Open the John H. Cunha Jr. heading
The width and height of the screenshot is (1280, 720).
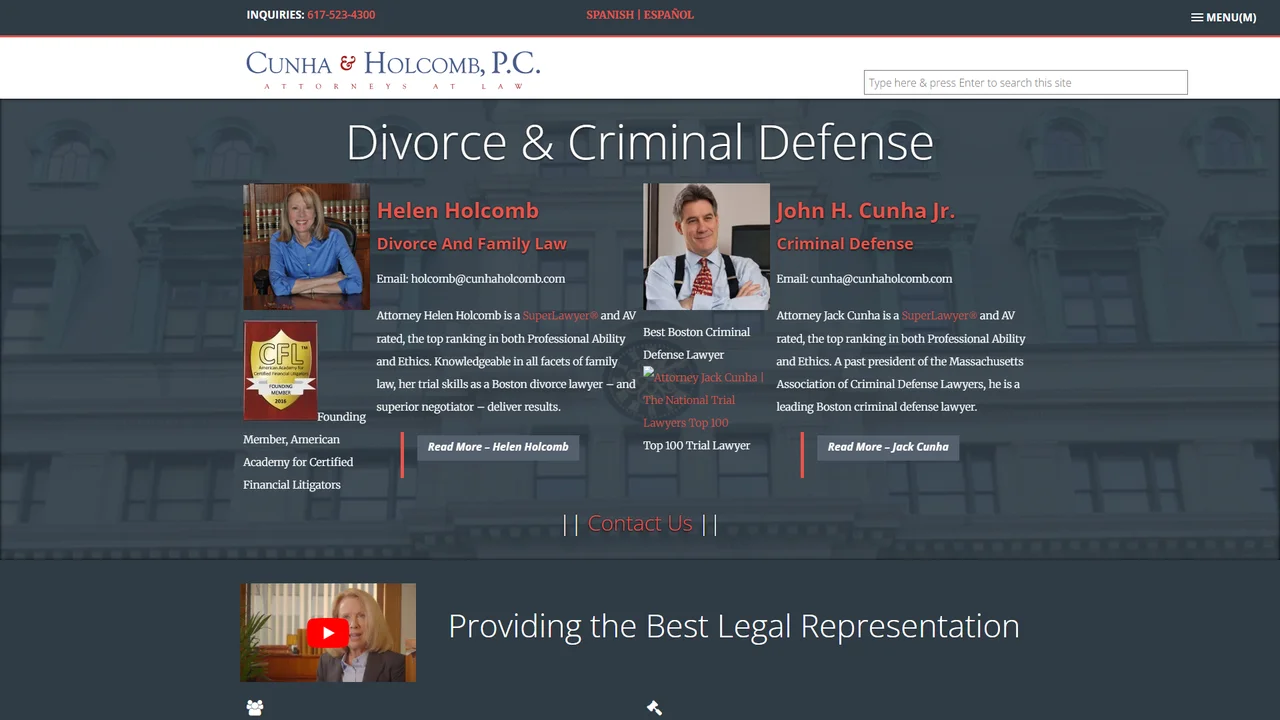[866, 210]
